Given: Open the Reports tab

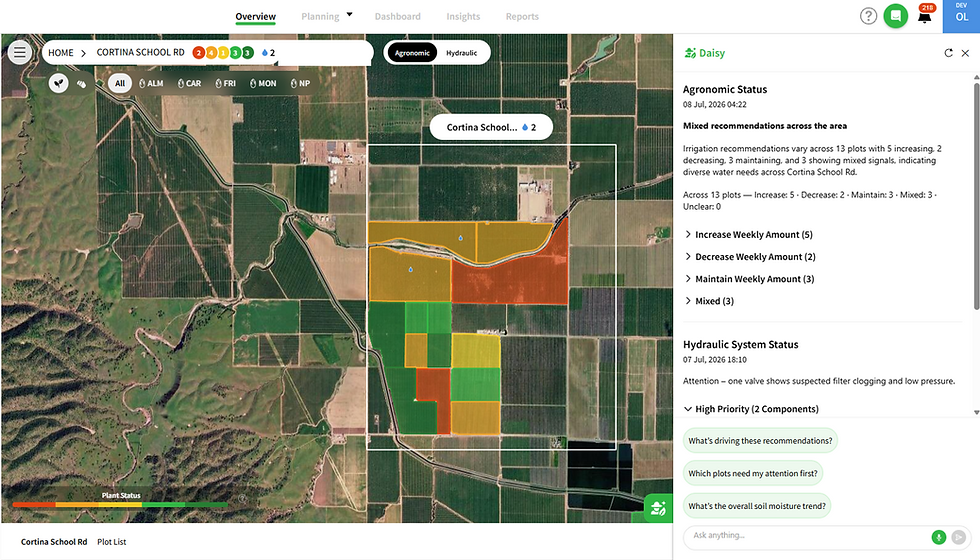Looking at the screenshot, I should point(522,17).
